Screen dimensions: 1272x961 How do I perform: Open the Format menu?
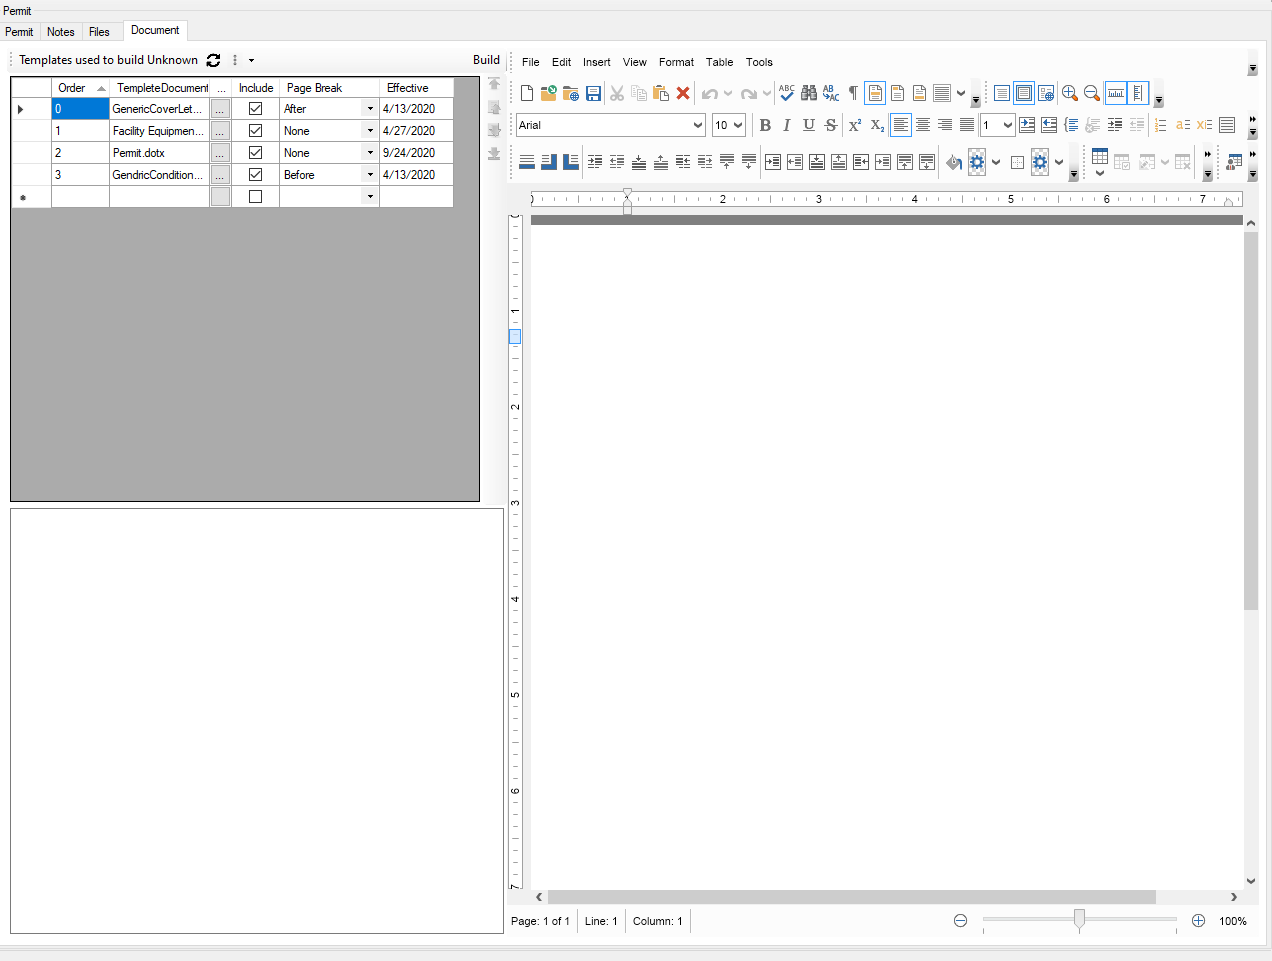[676, 62]
